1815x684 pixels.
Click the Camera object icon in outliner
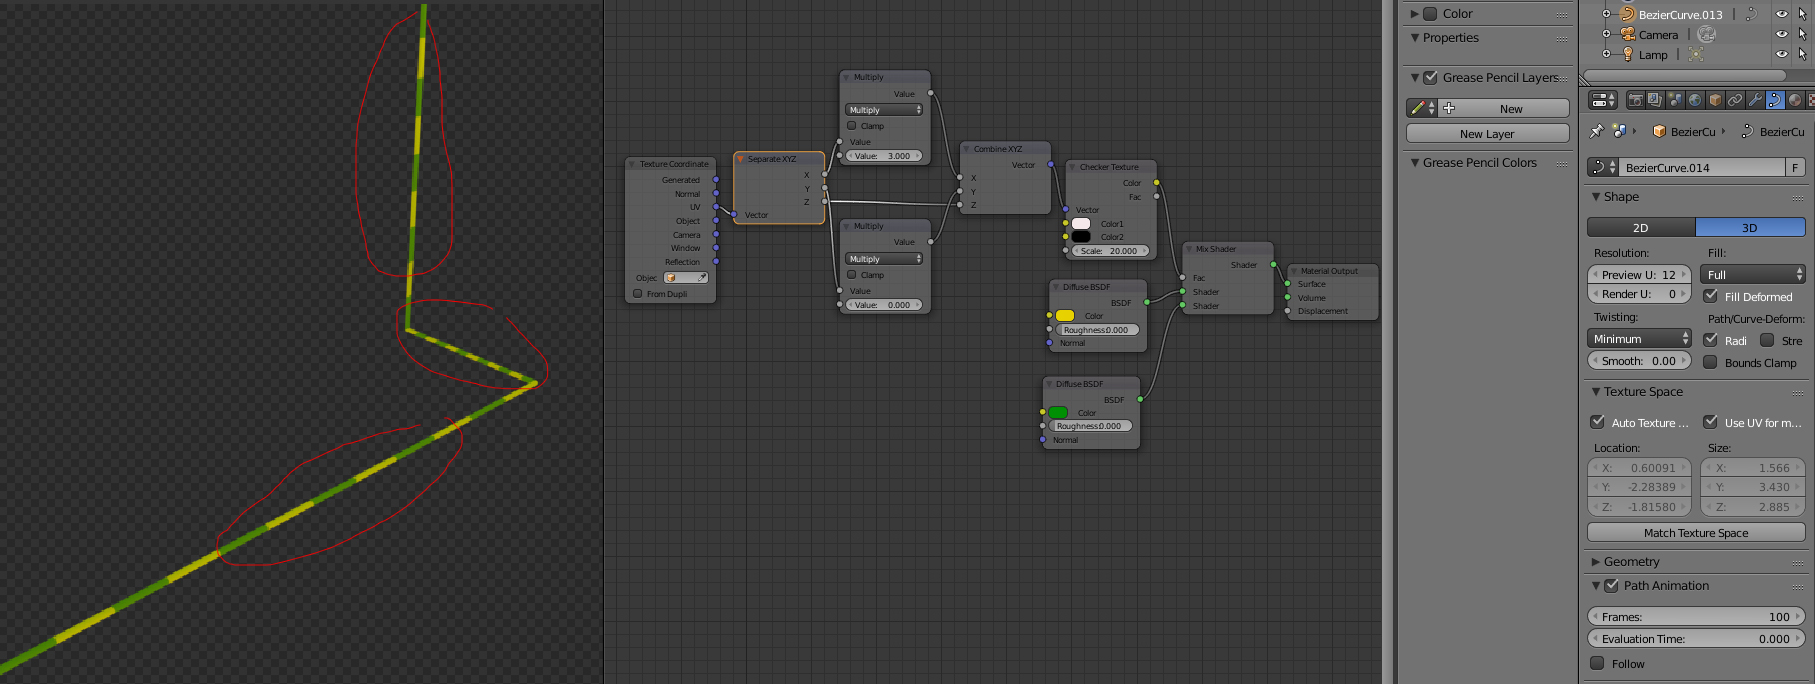click(1627, 34)
